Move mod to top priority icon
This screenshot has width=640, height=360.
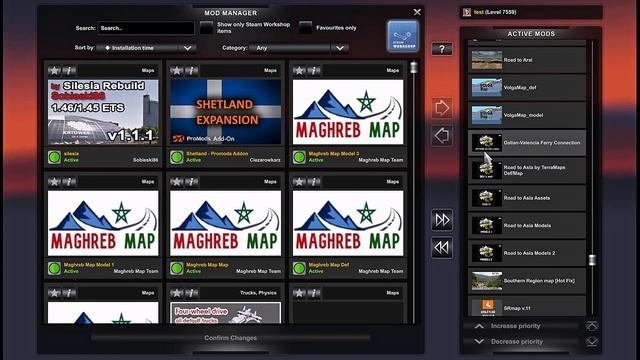coord(592,326)
